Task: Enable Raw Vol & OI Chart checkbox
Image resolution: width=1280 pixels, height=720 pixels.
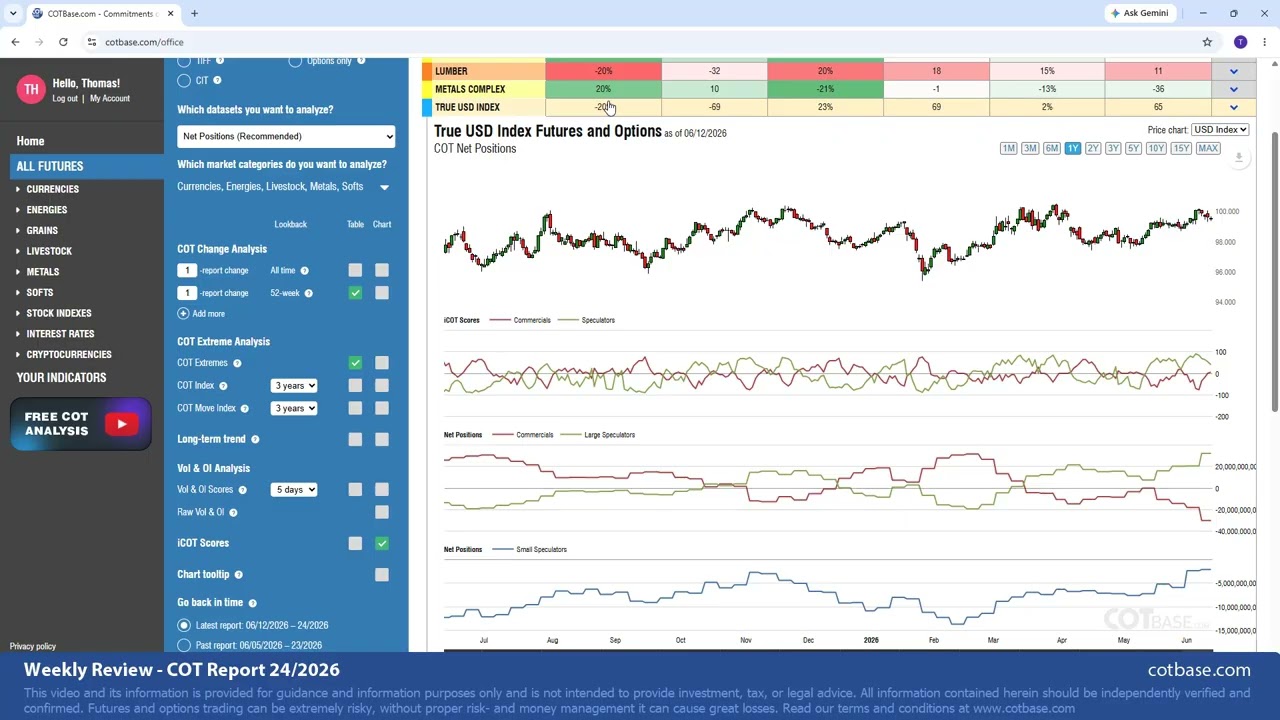Action: pos(382,512)
